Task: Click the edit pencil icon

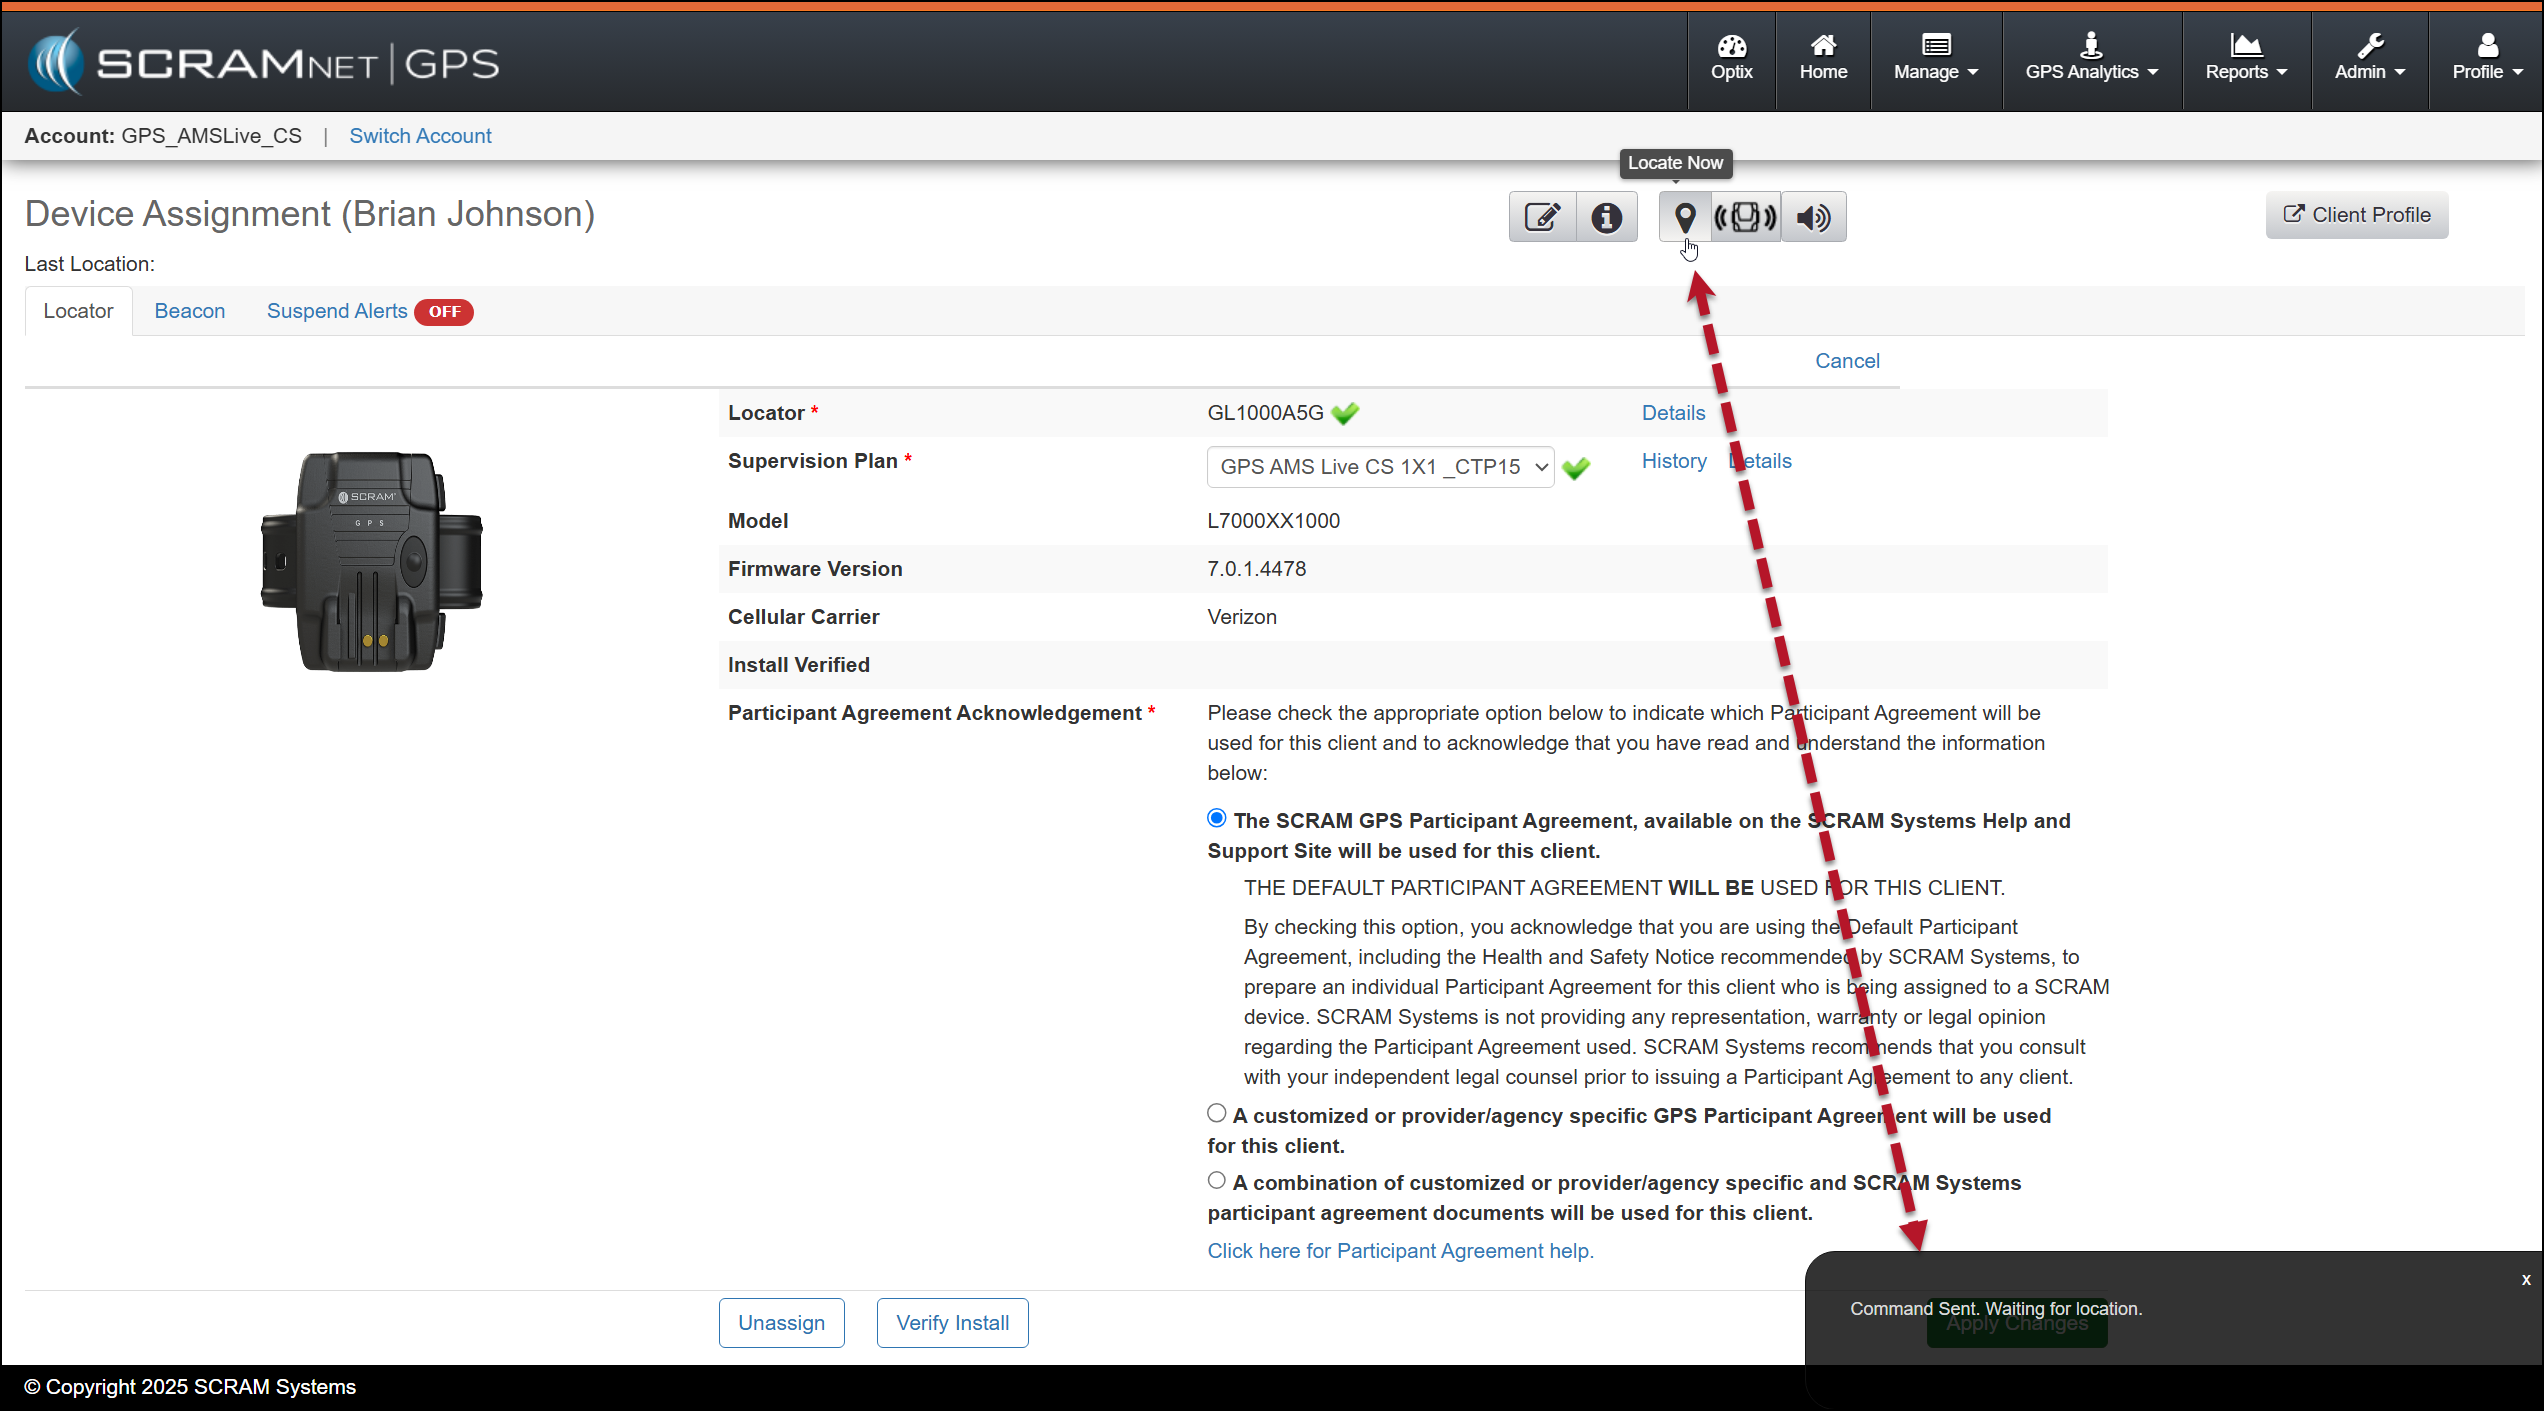Action: 1542,217
